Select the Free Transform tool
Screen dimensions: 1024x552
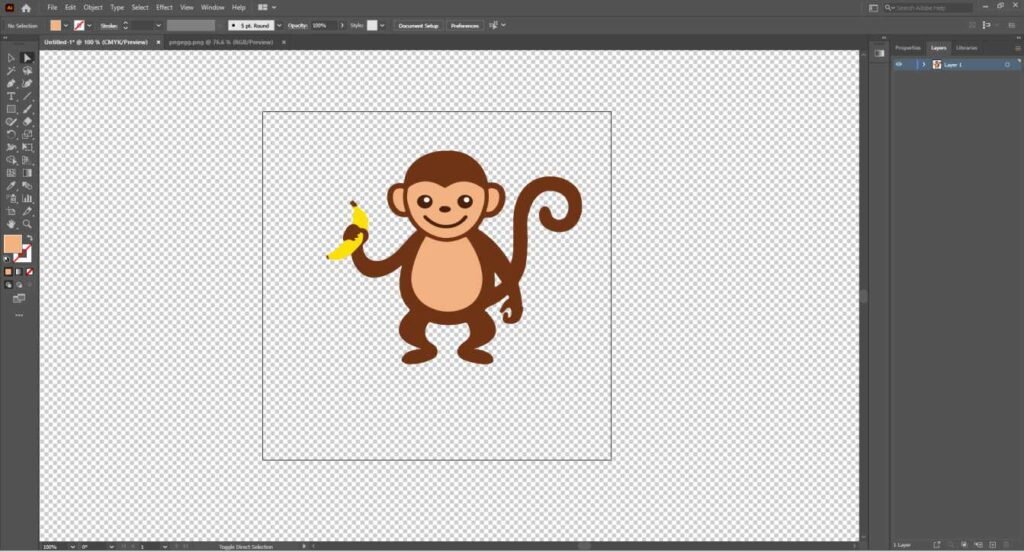coord(27,147)
